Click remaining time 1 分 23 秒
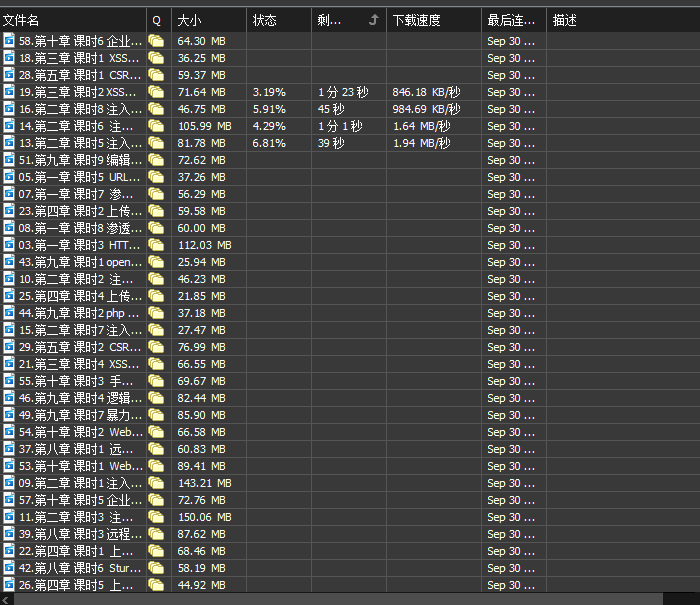 pyautogui.click(x=343, y=92)
